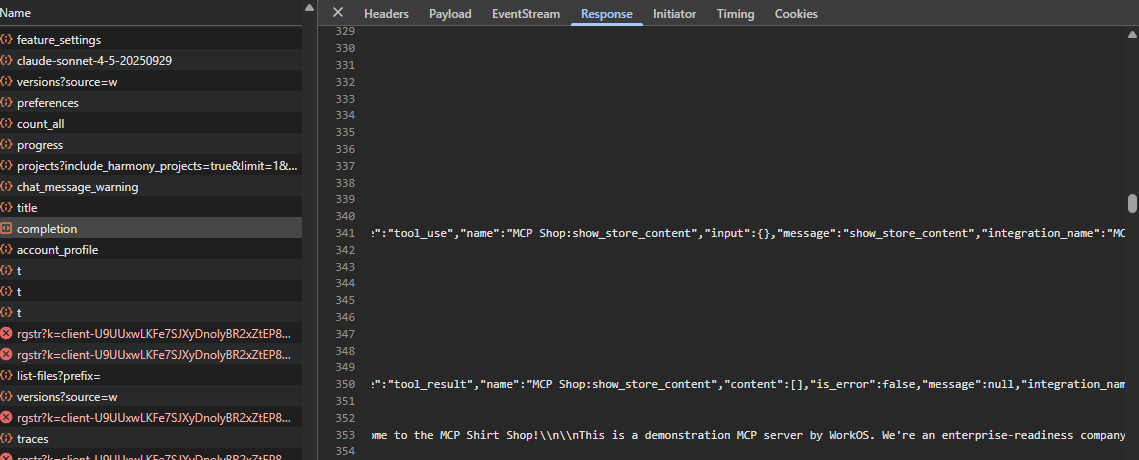Select the title request row
The width and height of the screenshot is (1139, 460).
(x=151, y=208)
